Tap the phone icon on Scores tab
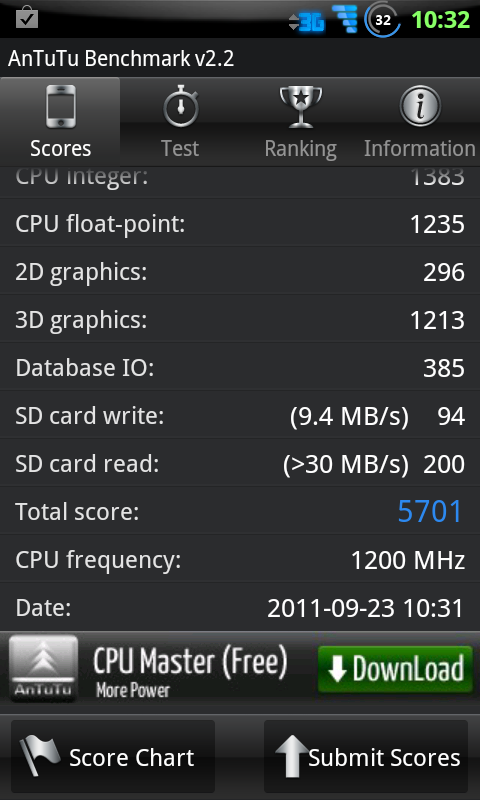The image size is (480, 800). coord(60,107)
